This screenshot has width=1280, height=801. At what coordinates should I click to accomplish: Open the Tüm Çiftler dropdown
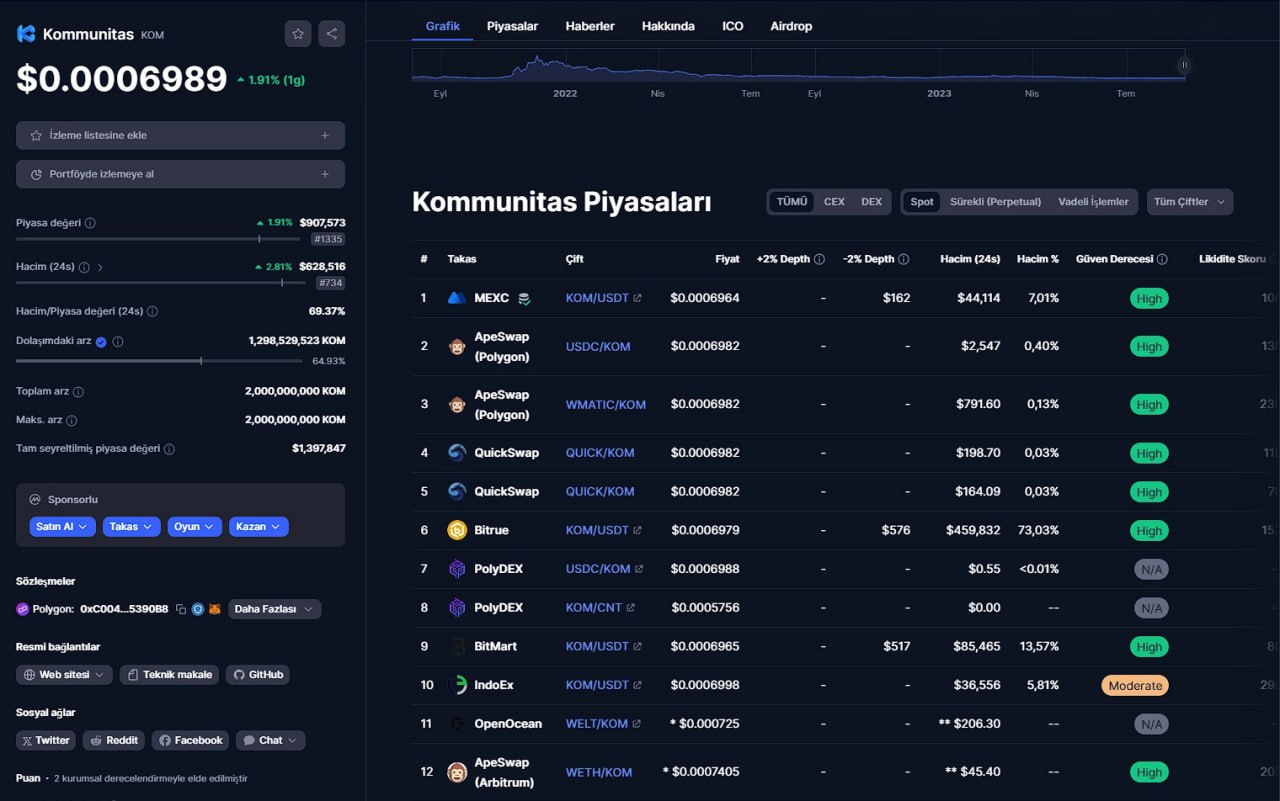pos(1190,202)
